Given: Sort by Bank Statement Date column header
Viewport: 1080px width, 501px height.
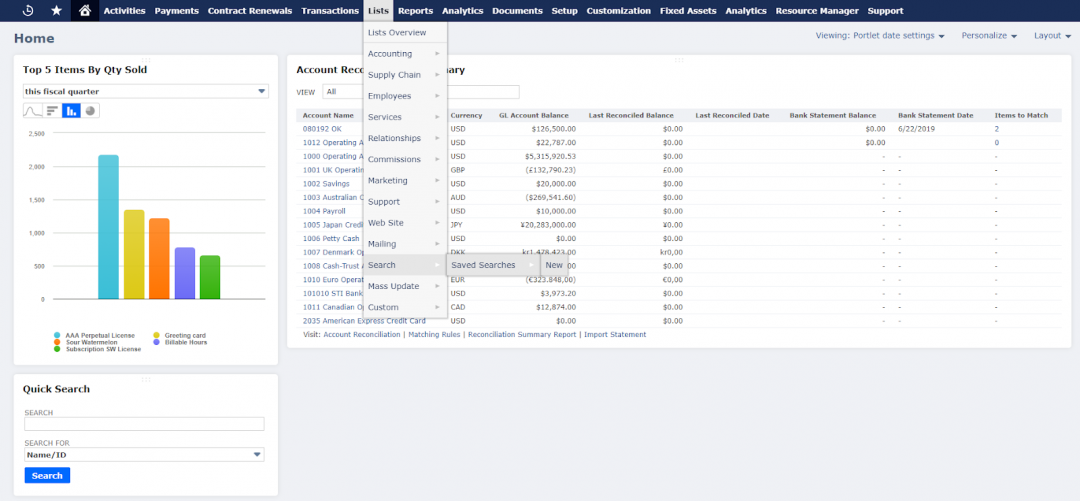Looking at the screenshot, I should (x=935, y=115).
